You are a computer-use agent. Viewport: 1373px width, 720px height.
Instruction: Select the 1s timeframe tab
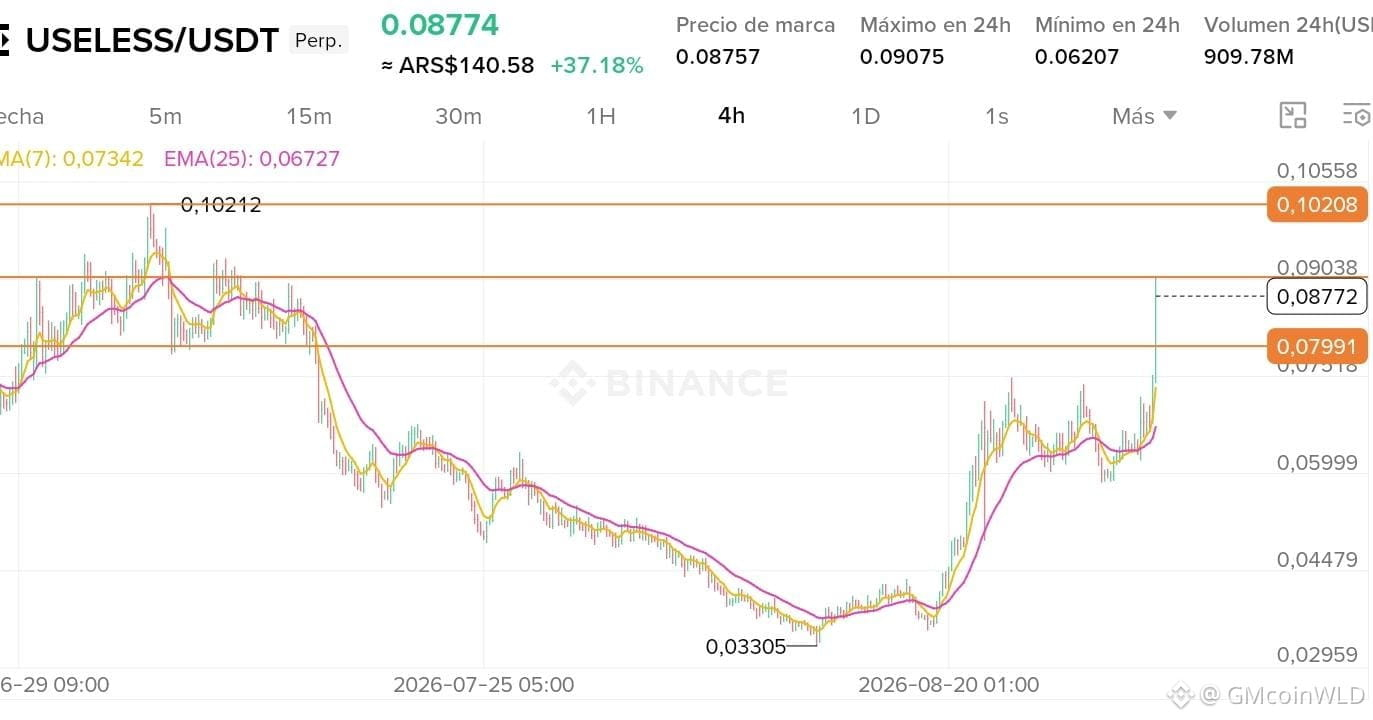tap(996, 116)
